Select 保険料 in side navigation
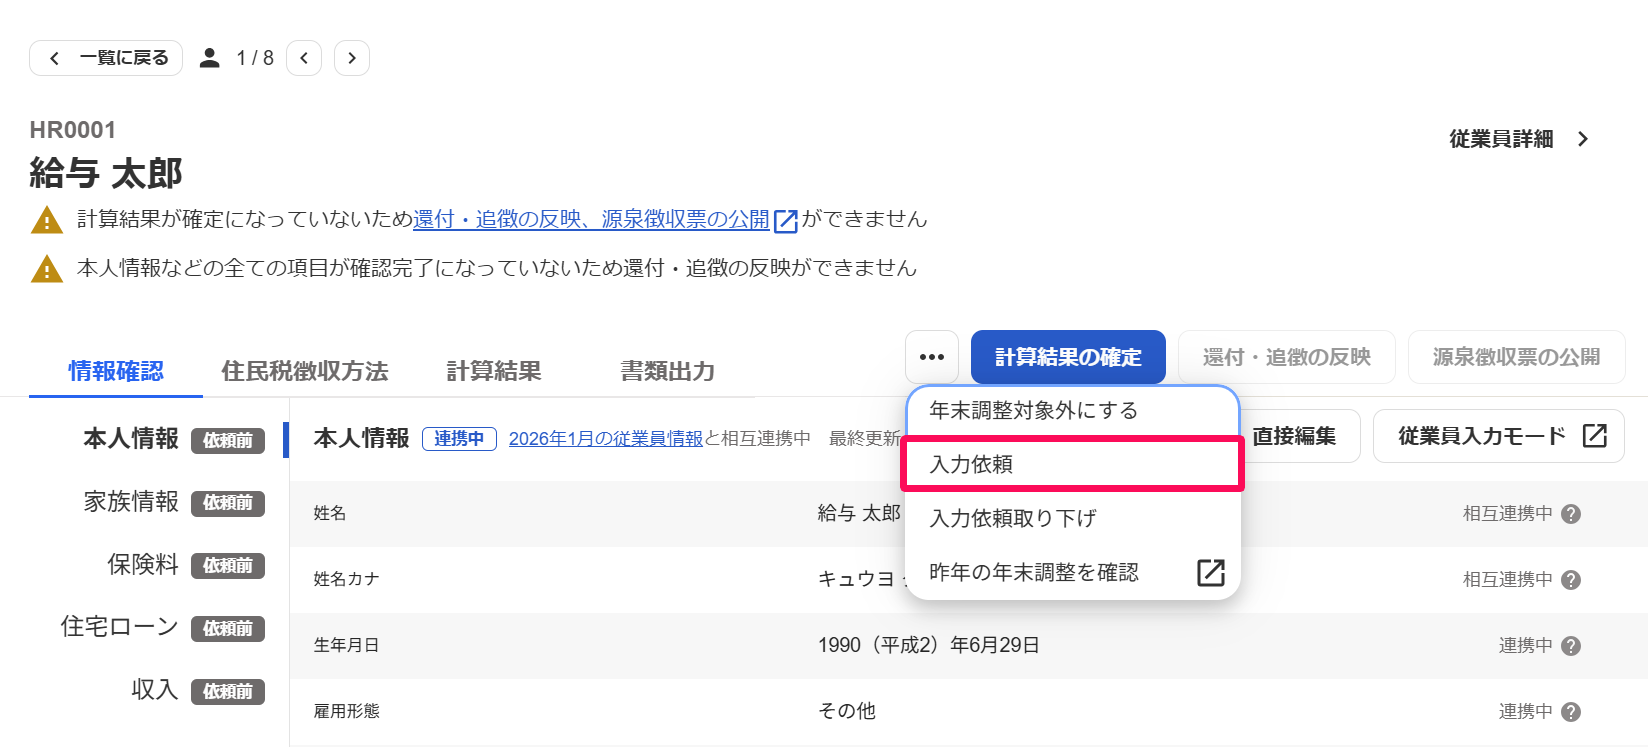The image size is (1648, 747). coord(143,564)
